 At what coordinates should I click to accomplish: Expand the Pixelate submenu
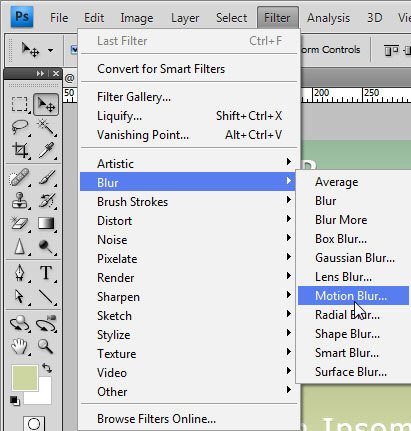(x=189, y=259)
